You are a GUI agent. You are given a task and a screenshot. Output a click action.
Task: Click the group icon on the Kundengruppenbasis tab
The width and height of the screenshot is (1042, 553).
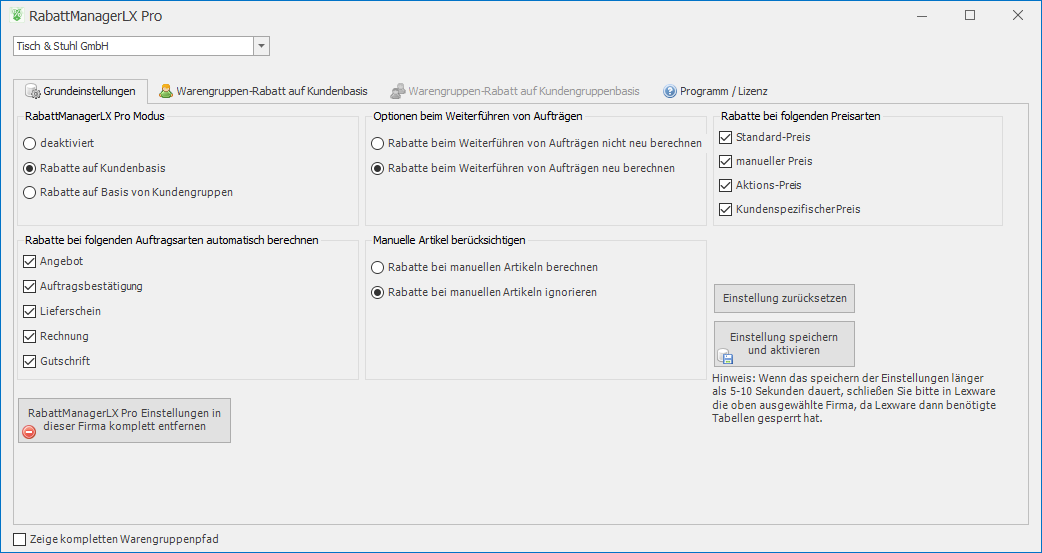pos(397,91)
